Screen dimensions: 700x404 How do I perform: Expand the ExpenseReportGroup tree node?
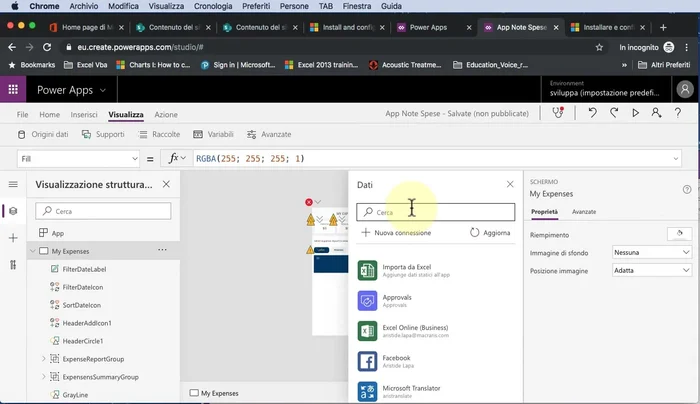(43, 358)
